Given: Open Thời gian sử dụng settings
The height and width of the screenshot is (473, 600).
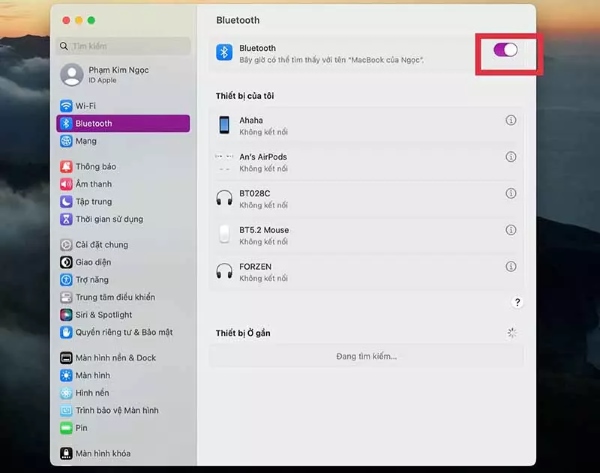Looking at the screenshot, I should point(108,219).
